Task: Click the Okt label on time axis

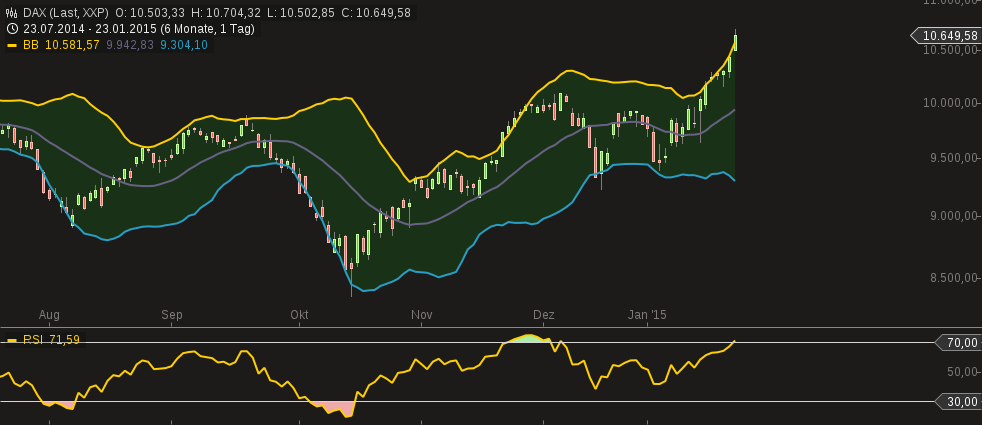Action: 299,315
